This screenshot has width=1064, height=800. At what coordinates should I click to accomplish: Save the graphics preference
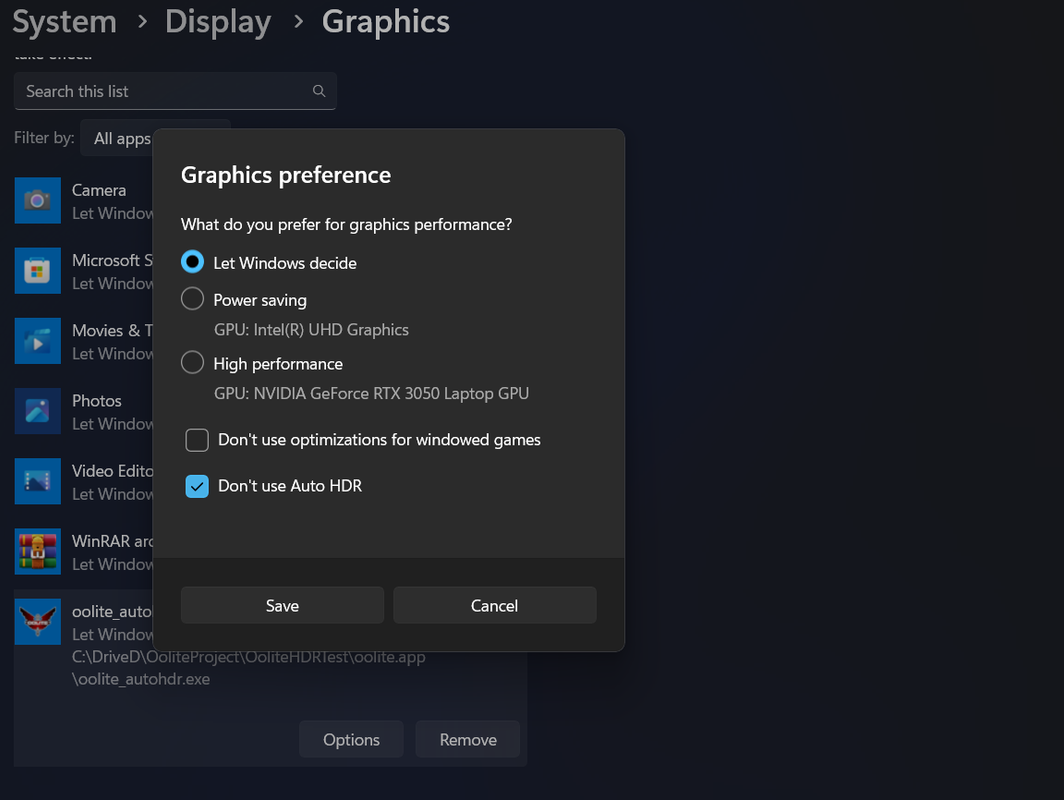282,605
